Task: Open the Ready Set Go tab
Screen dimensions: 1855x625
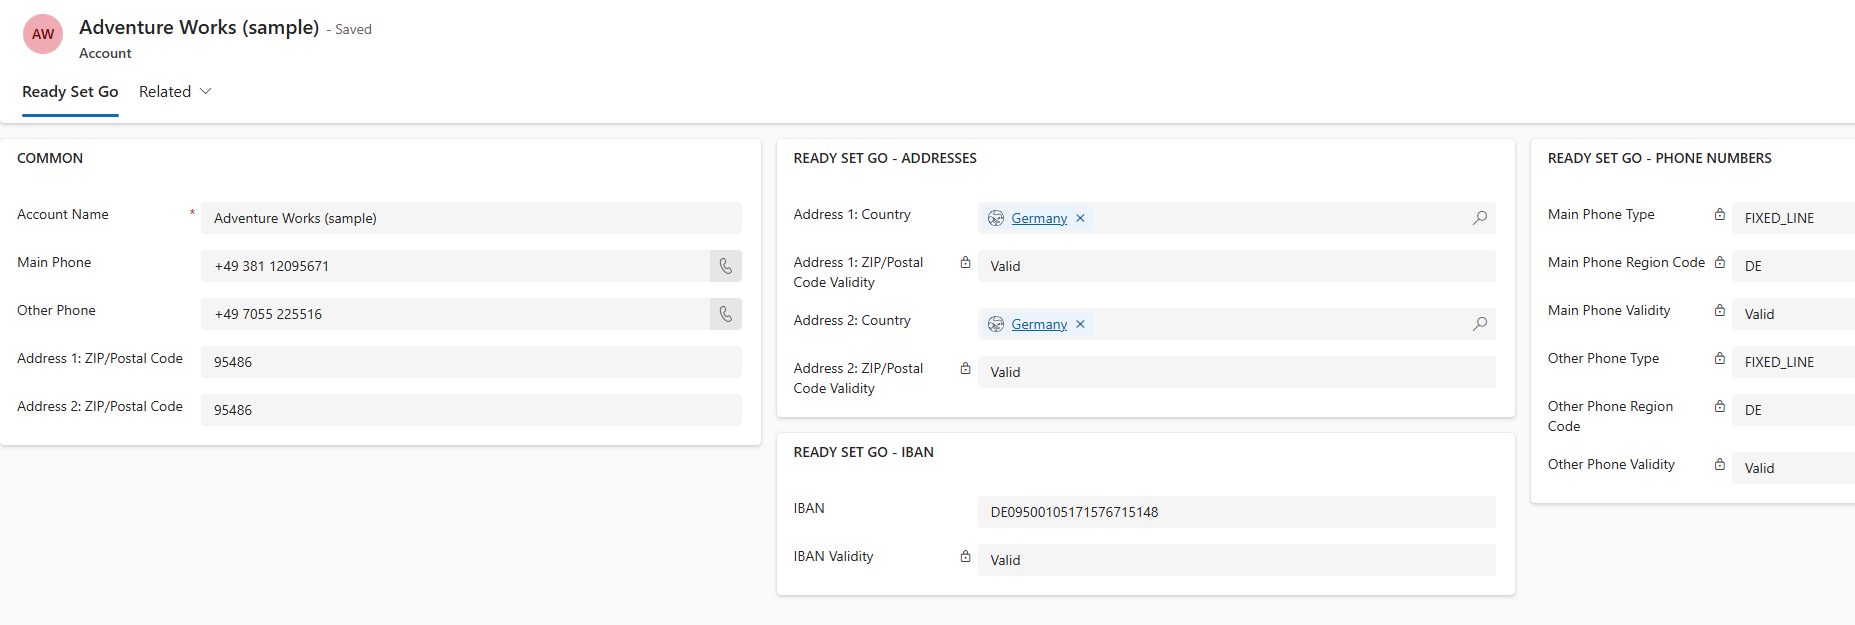Action: (x=70, y=92)
